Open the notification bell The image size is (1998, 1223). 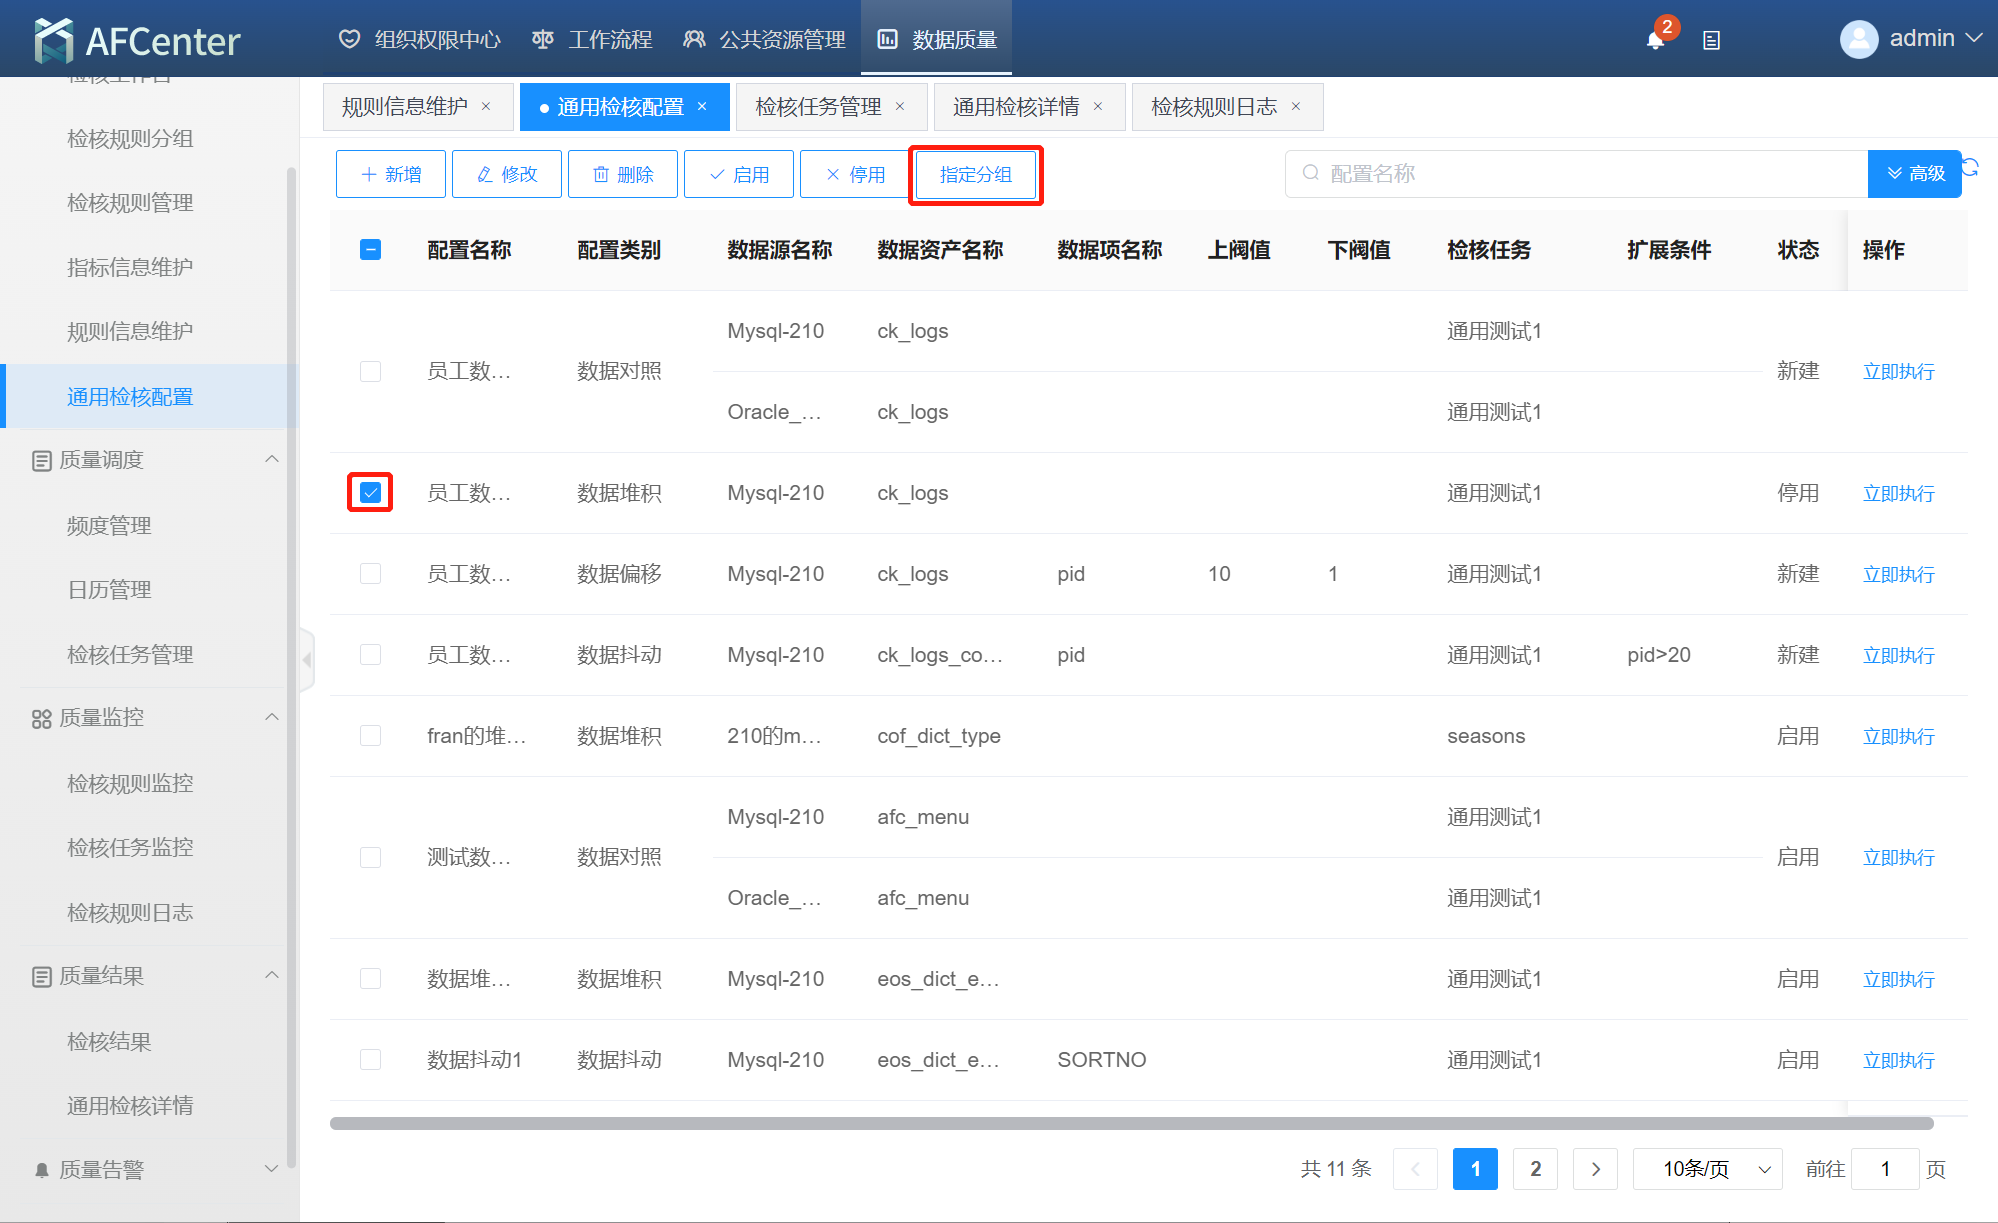tap(1655, 40)
